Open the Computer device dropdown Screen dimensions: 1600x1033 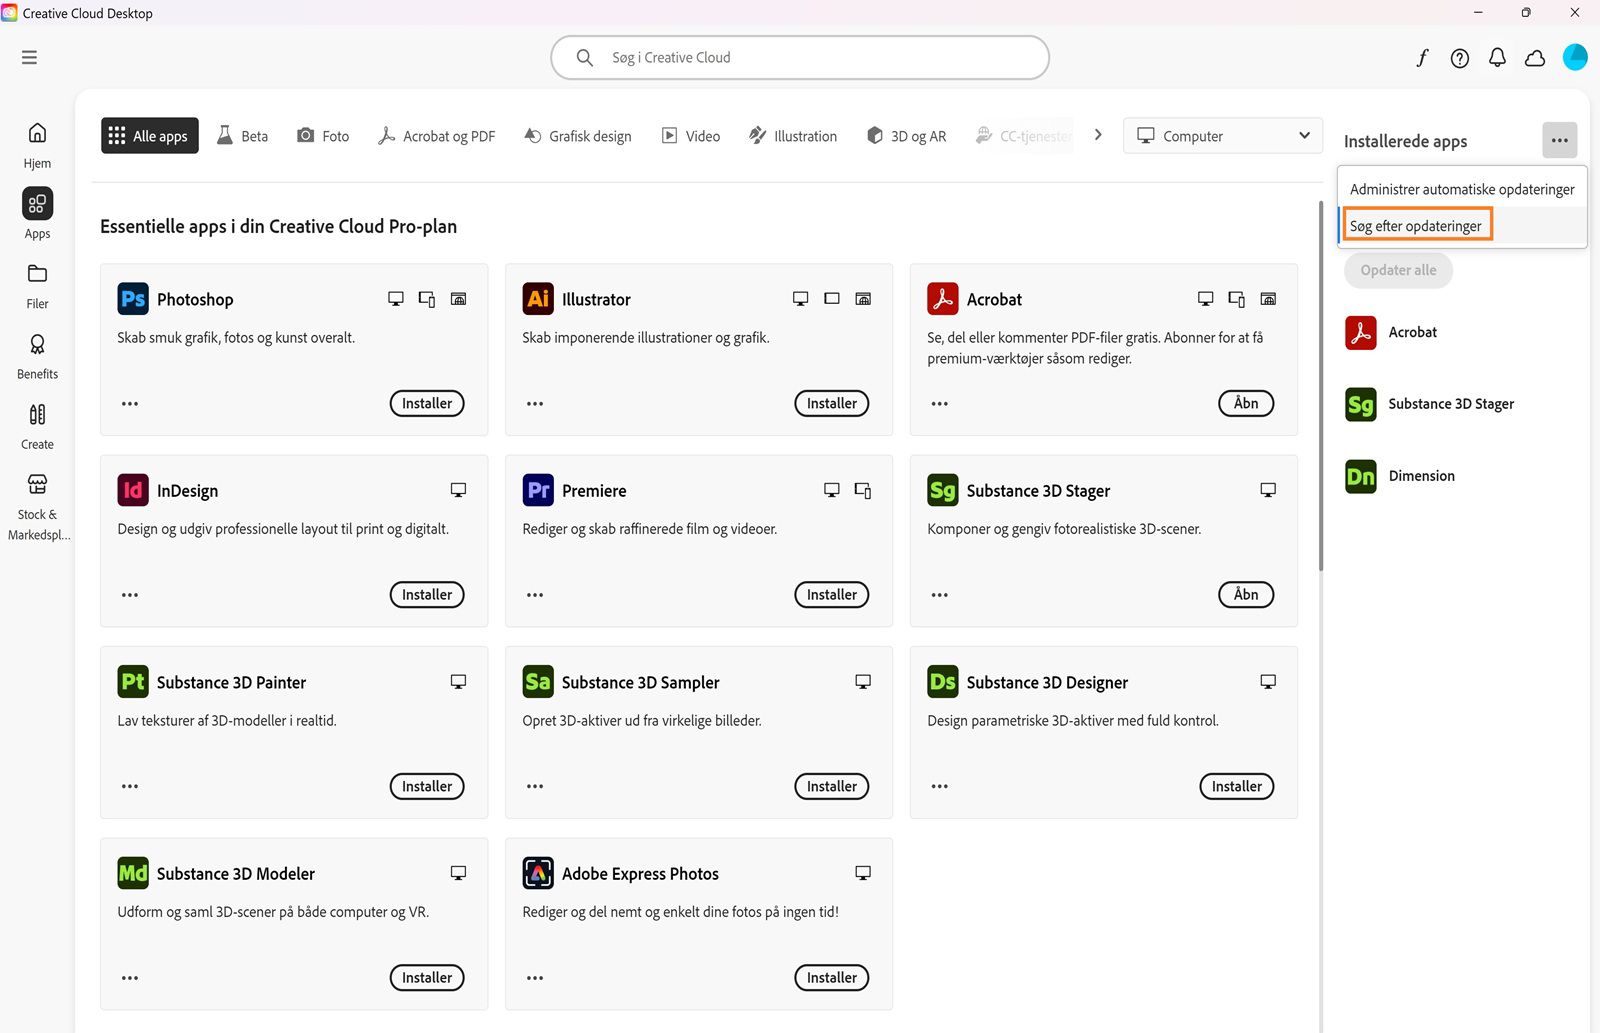click(1222, 135)
